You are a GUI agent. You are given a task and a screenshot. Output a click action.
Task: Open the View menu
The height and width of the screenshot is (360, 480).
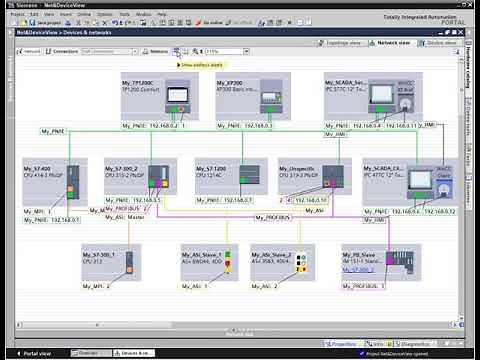49,14
